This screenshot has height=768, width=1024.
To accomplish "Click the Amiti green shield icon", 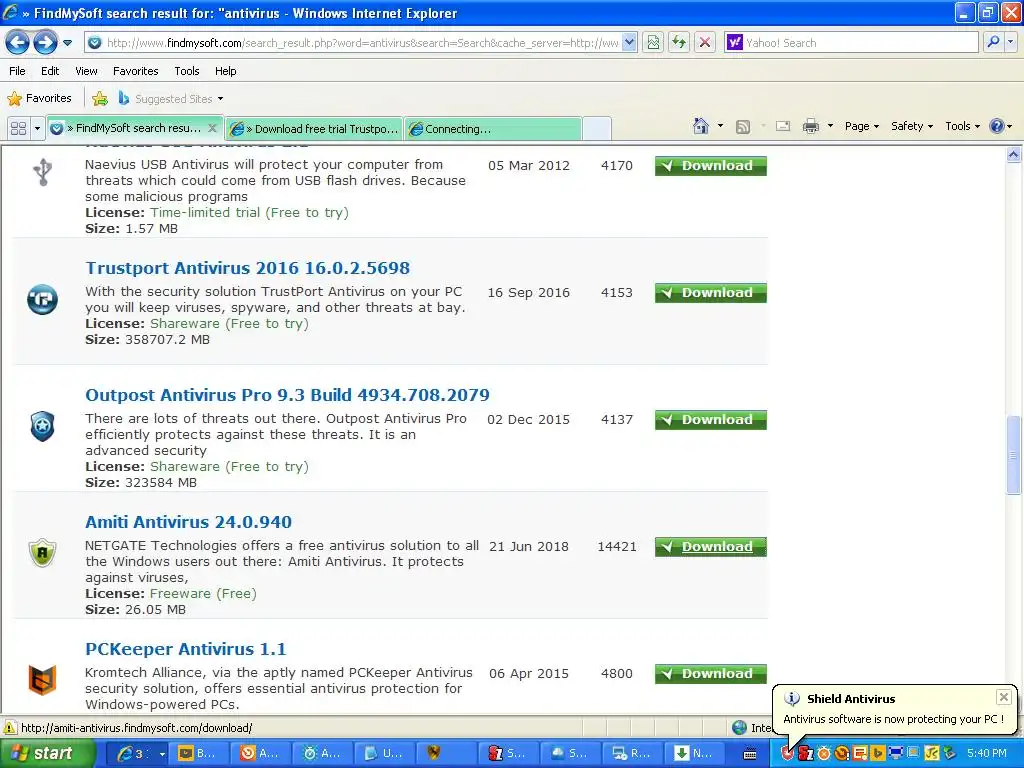I will [x=42, y=553].
